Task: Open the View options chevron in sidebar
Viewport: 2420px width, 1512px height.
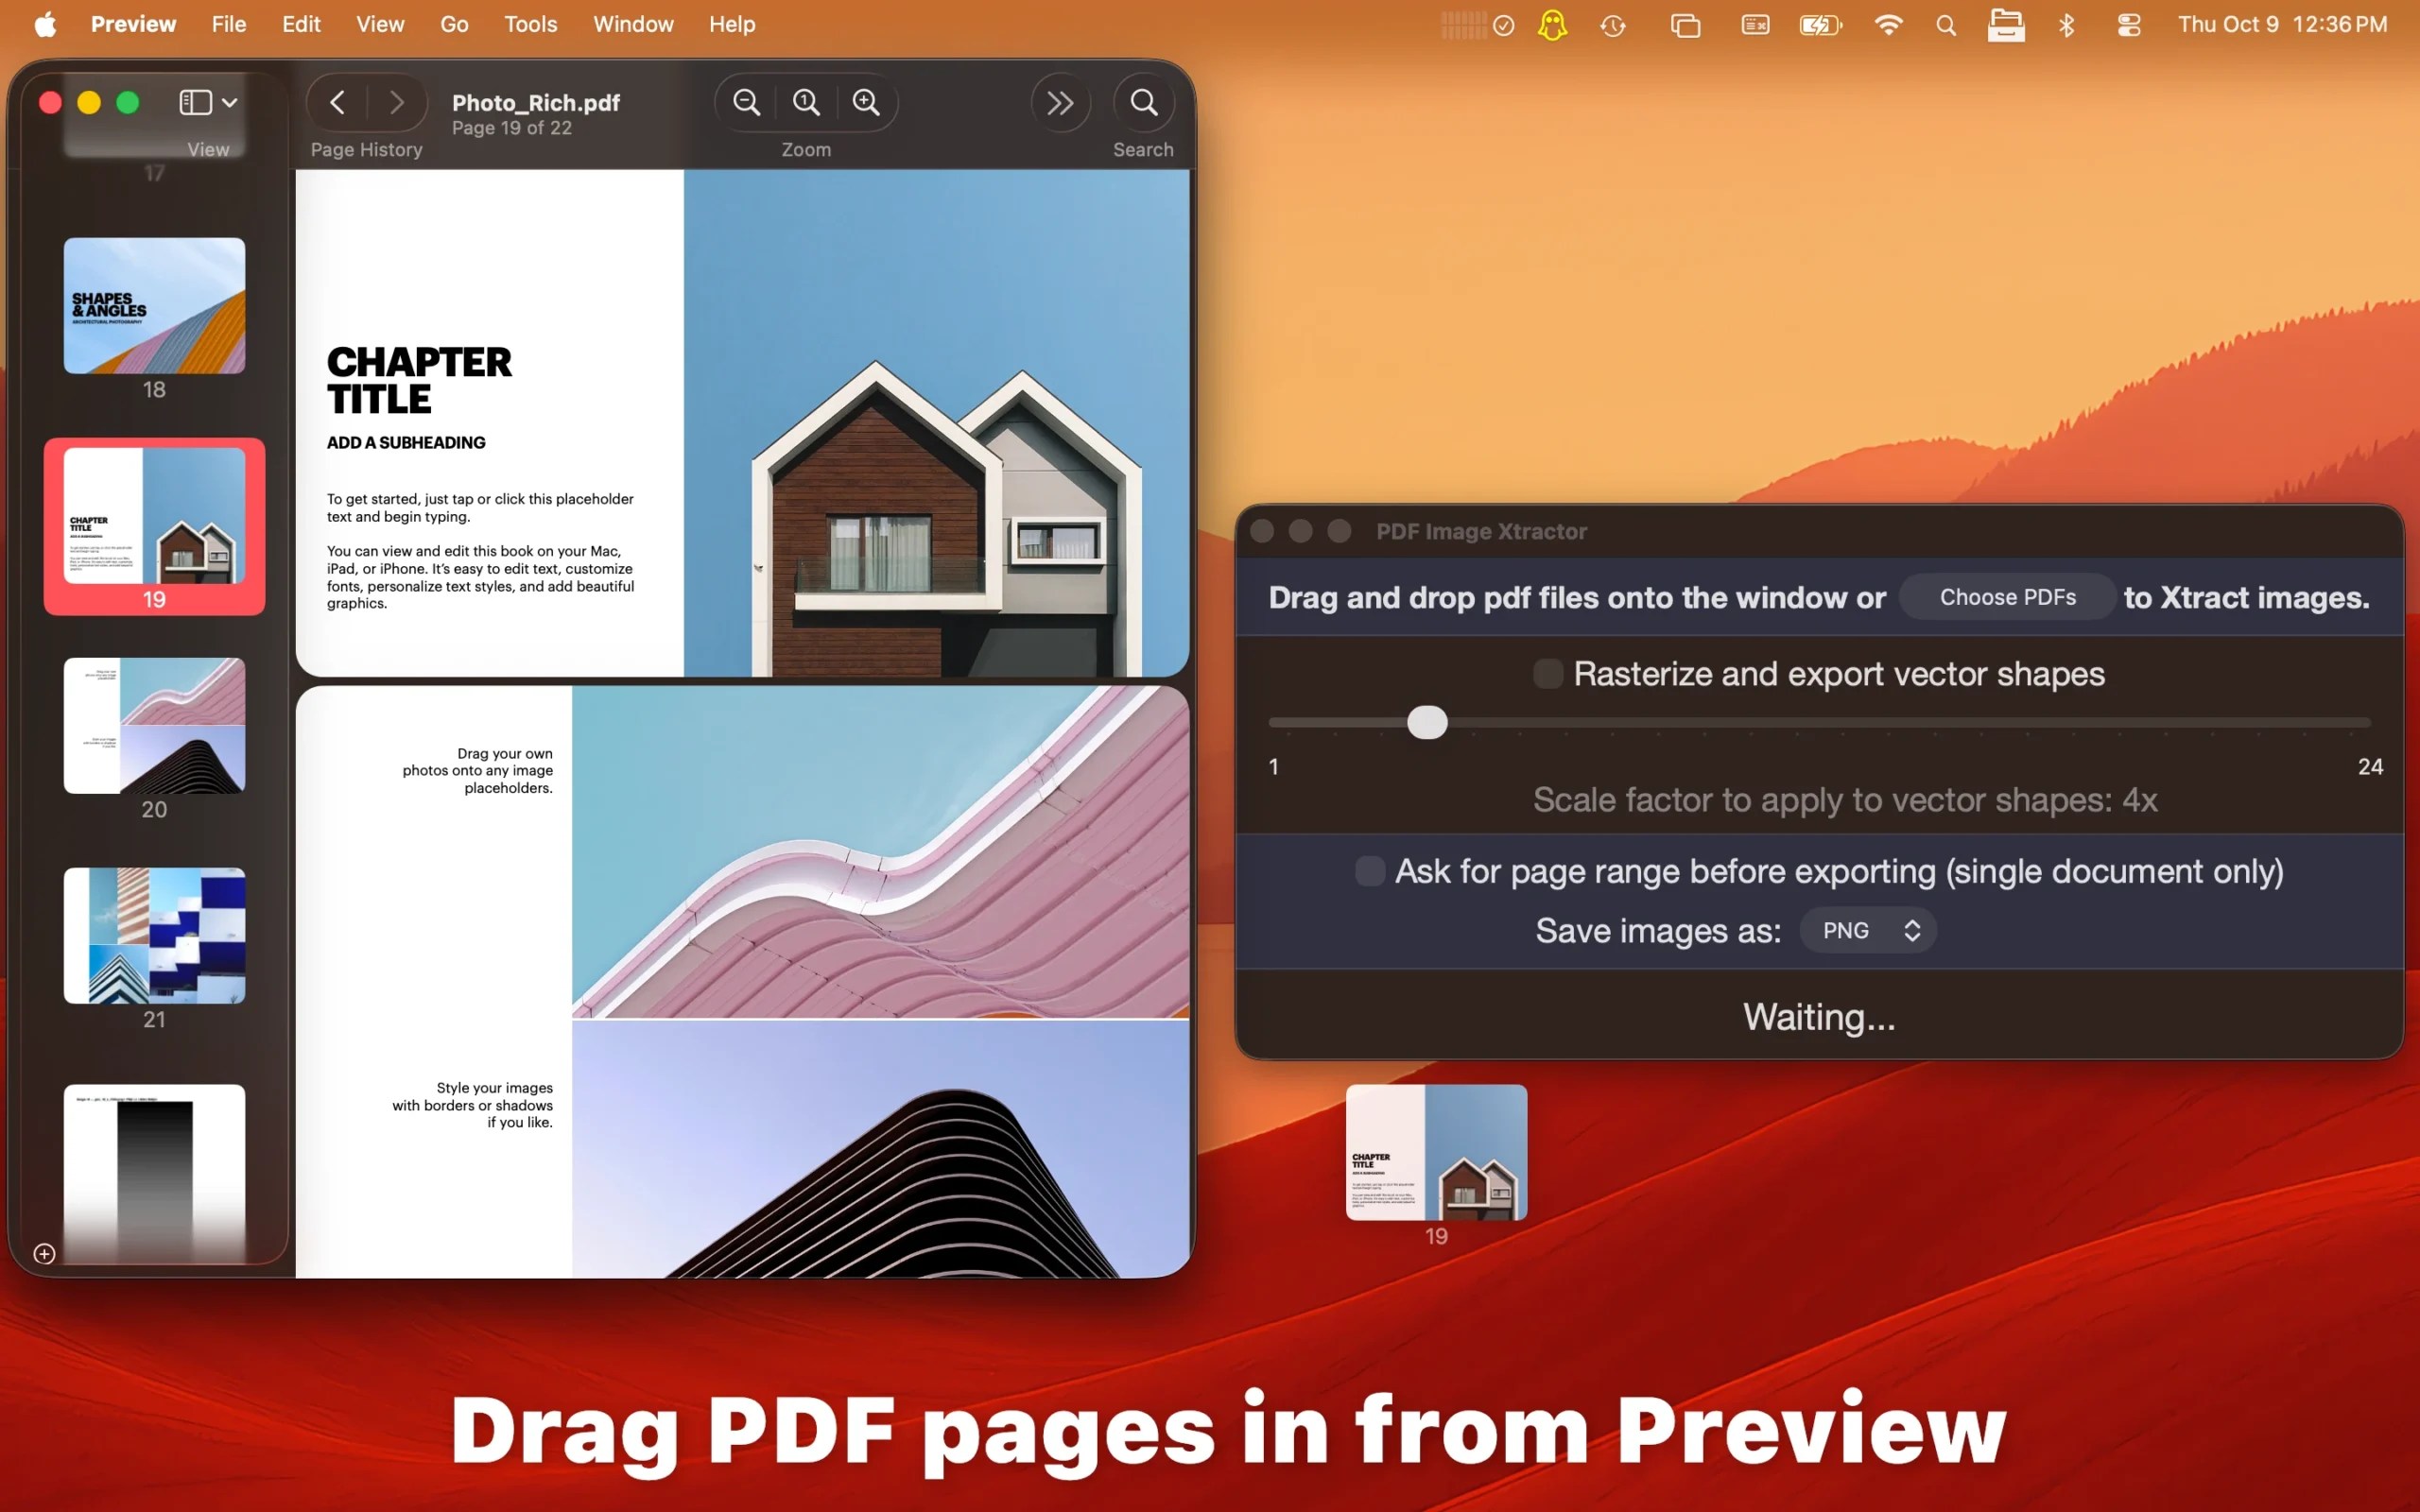Action: pos(230,101)
